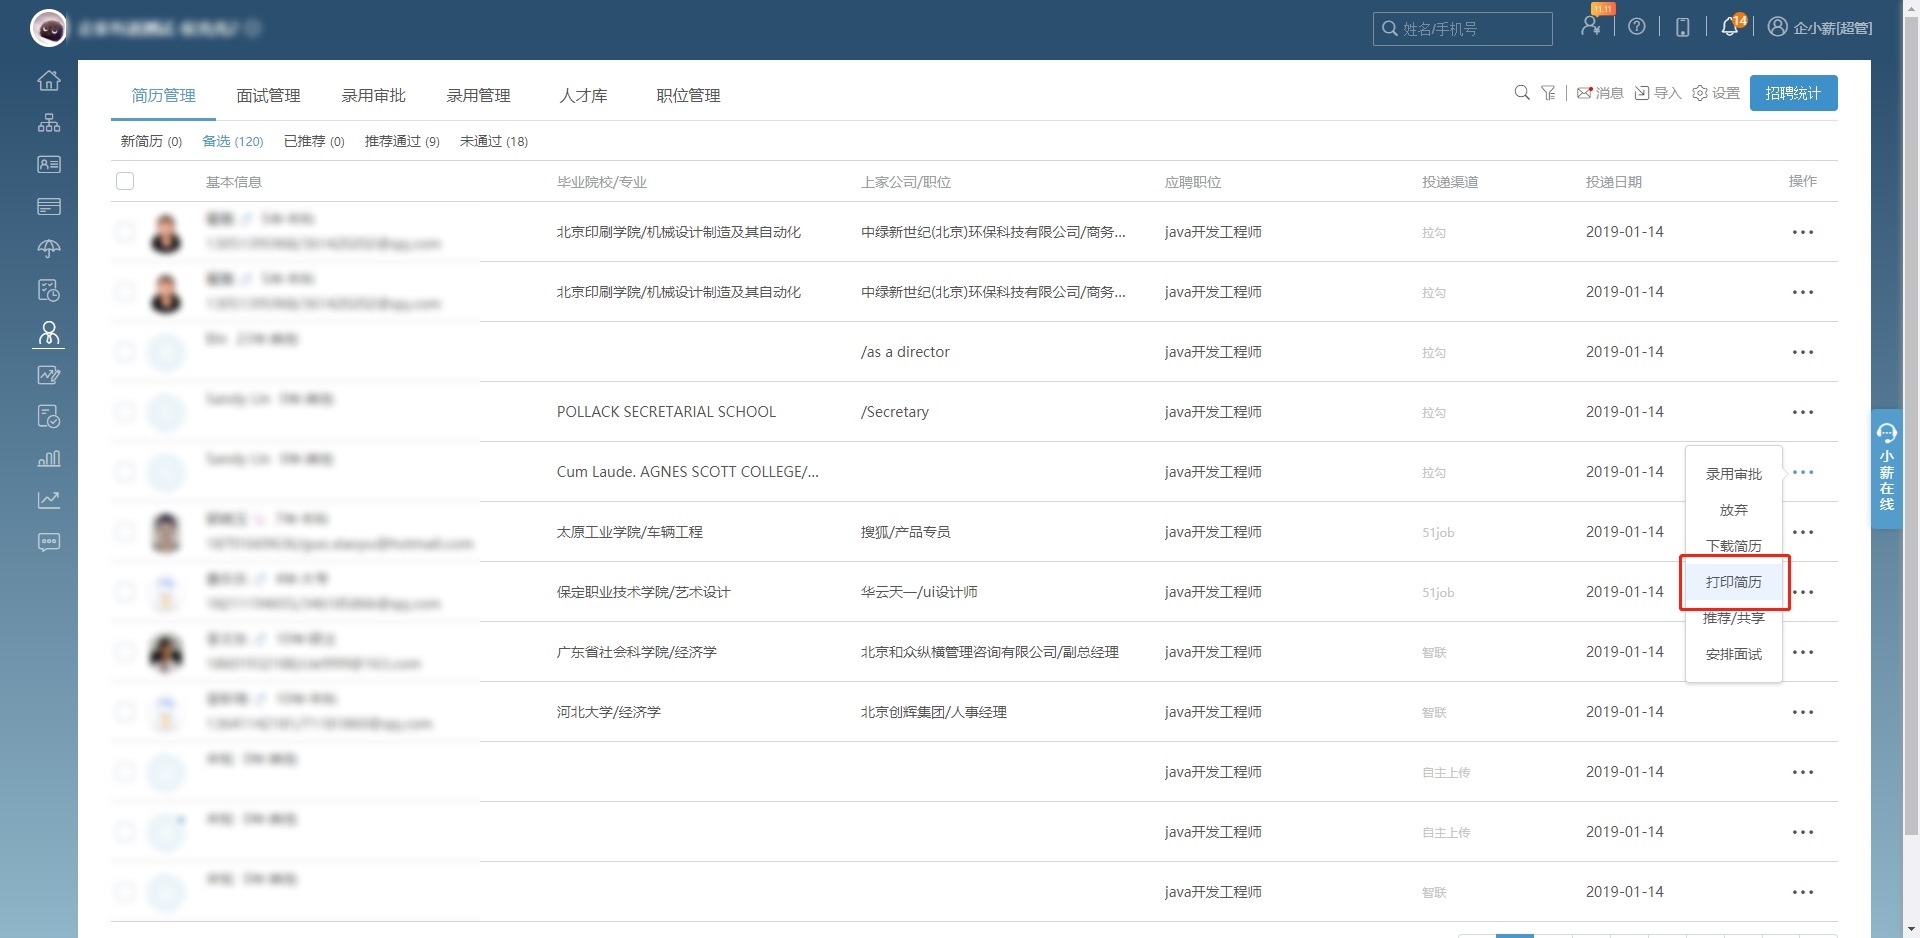Switch to the 人才库 tab
Viewport: 1920px width, 938px height.
(583, 95)
